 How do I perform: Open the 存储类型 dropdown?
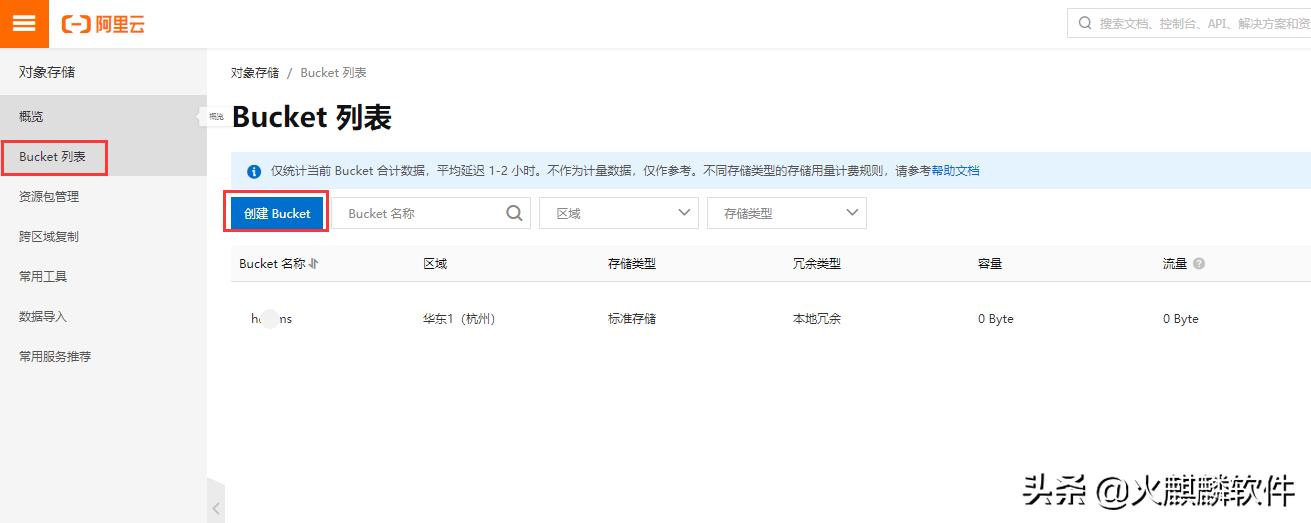787,213
